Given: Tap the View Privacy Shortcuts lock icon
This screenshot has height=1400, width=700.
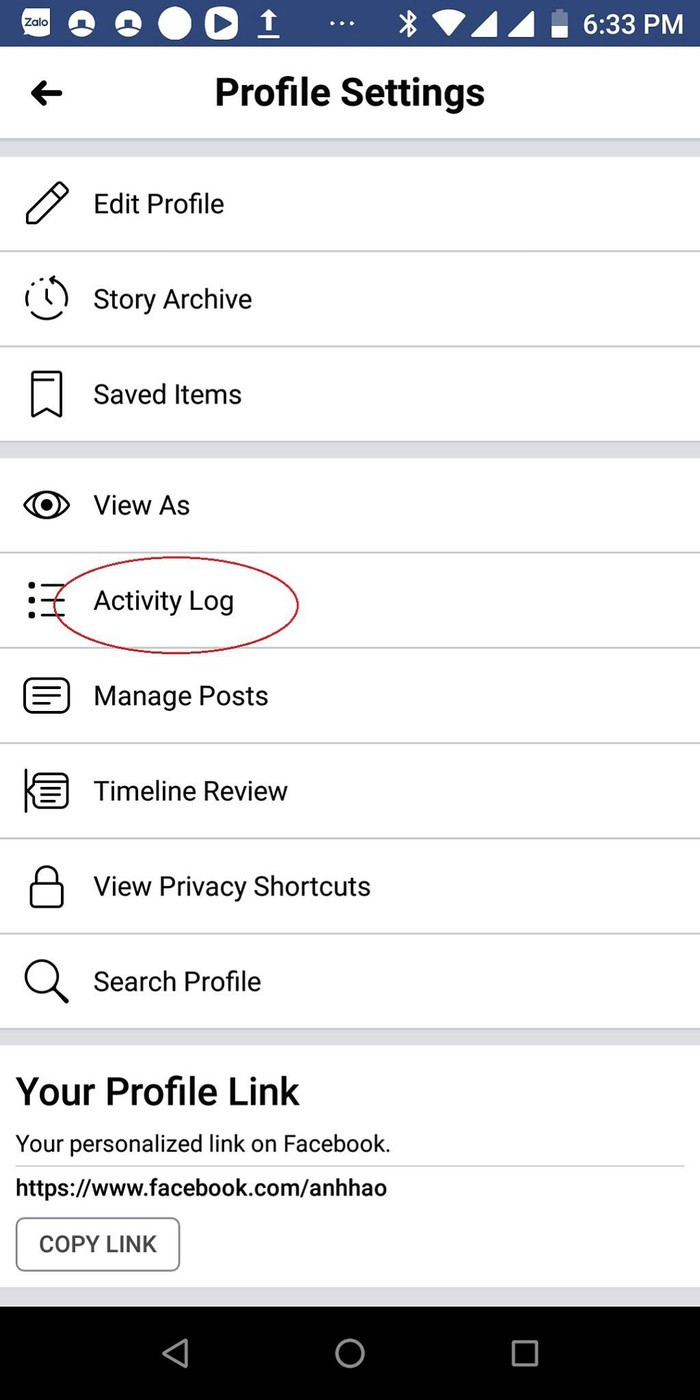Looking at the screenshot, I should point(46,887).
